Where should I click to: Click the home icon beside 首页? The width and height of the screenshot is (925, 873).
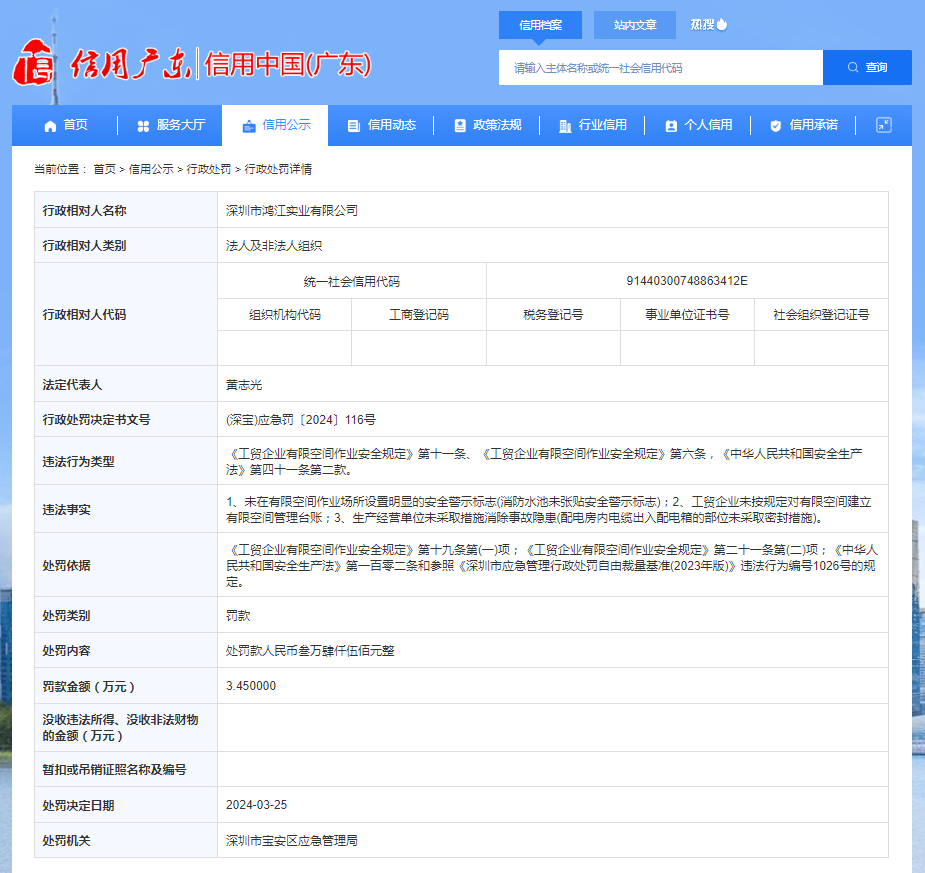click(51, 126)
